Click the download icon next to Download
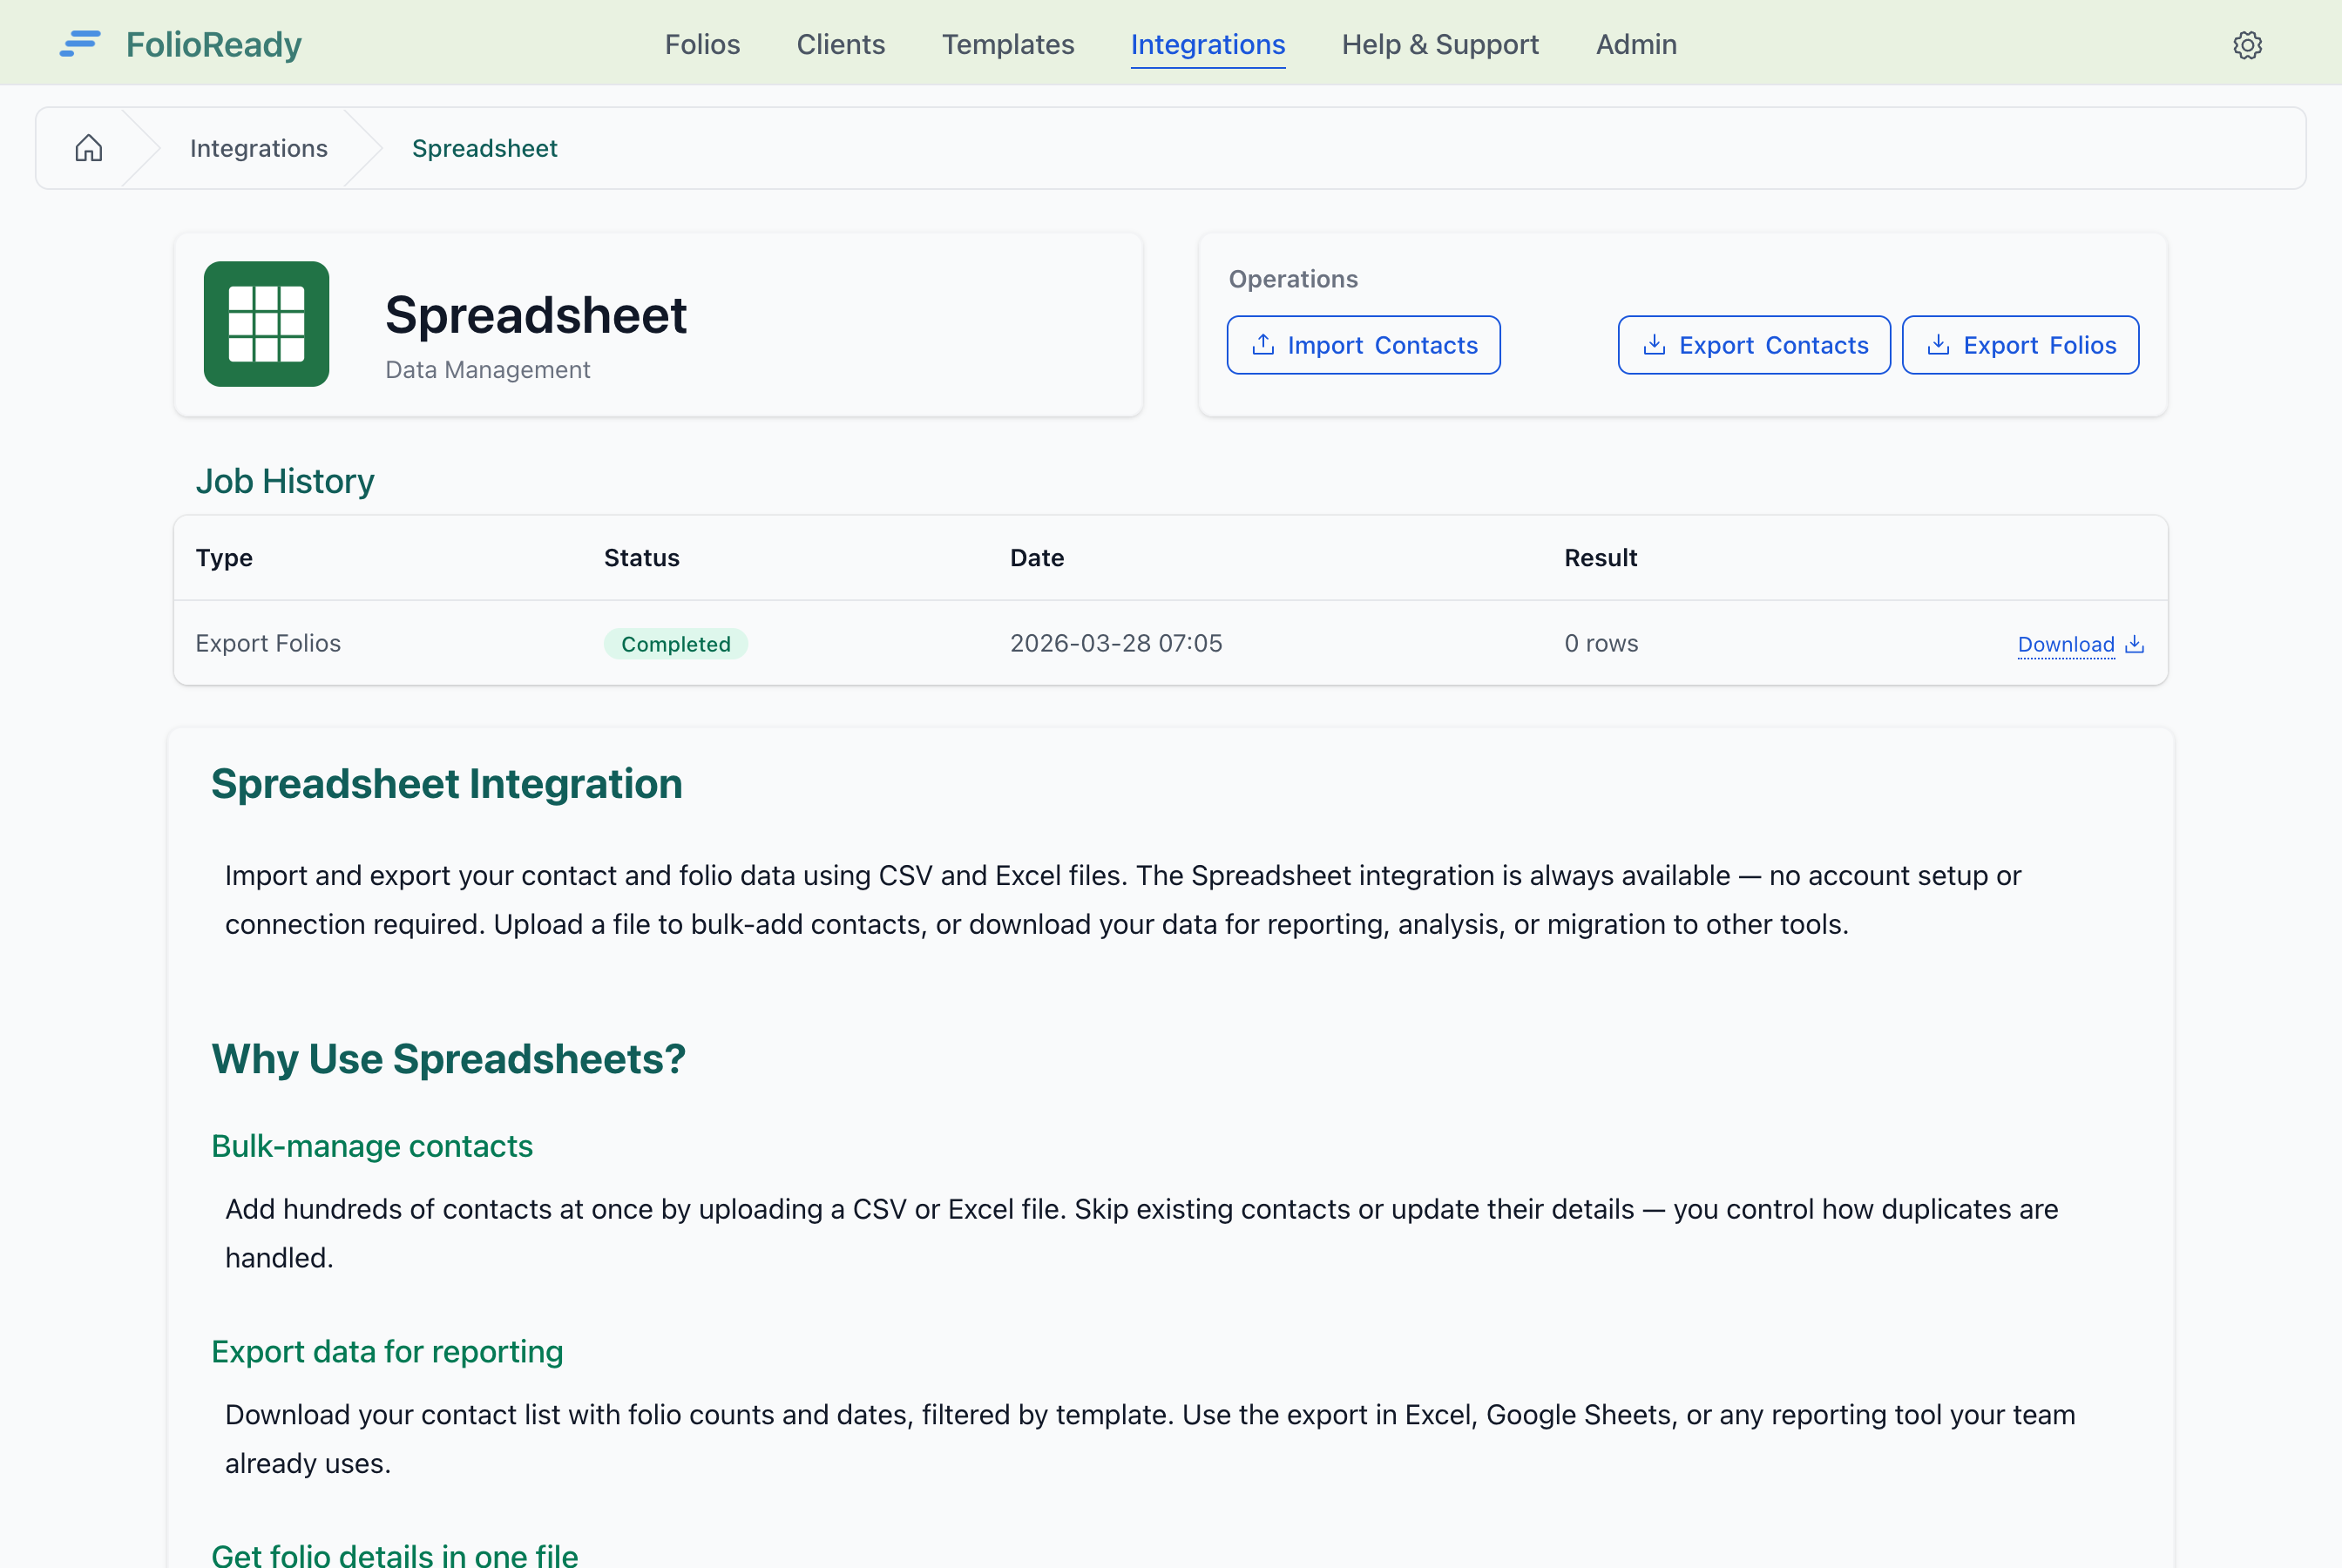 2134,644
